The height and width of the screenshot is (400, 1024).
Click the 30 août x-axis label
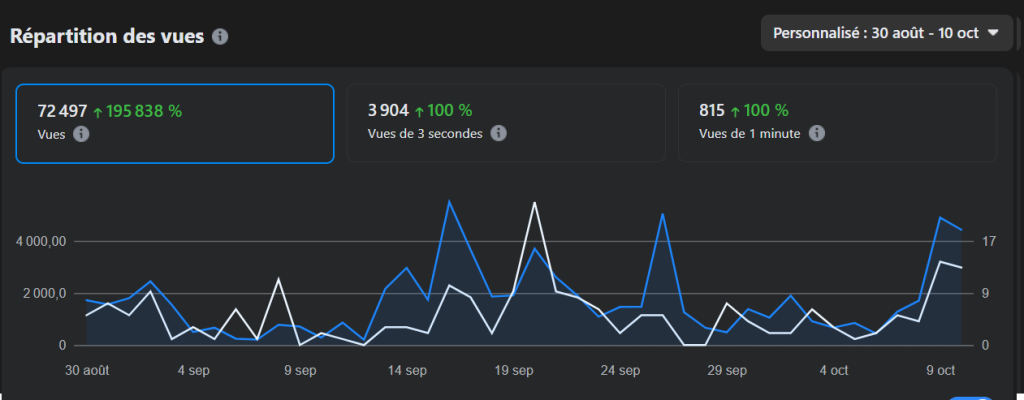[x=90, y=370]
